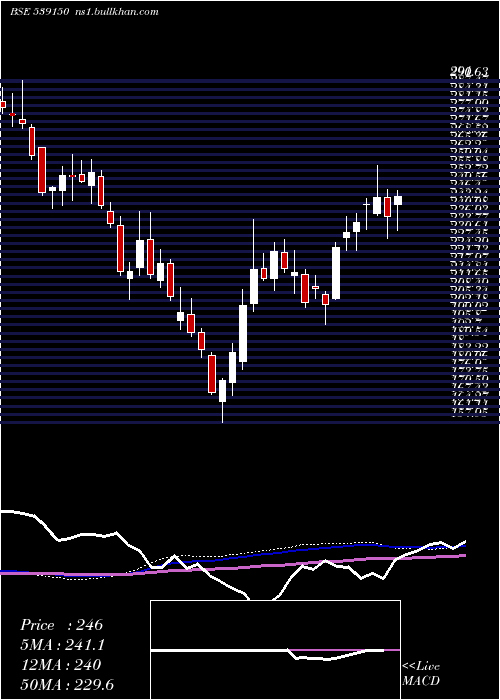Click the BSE 539150 ticker title

tap(39, 12)
